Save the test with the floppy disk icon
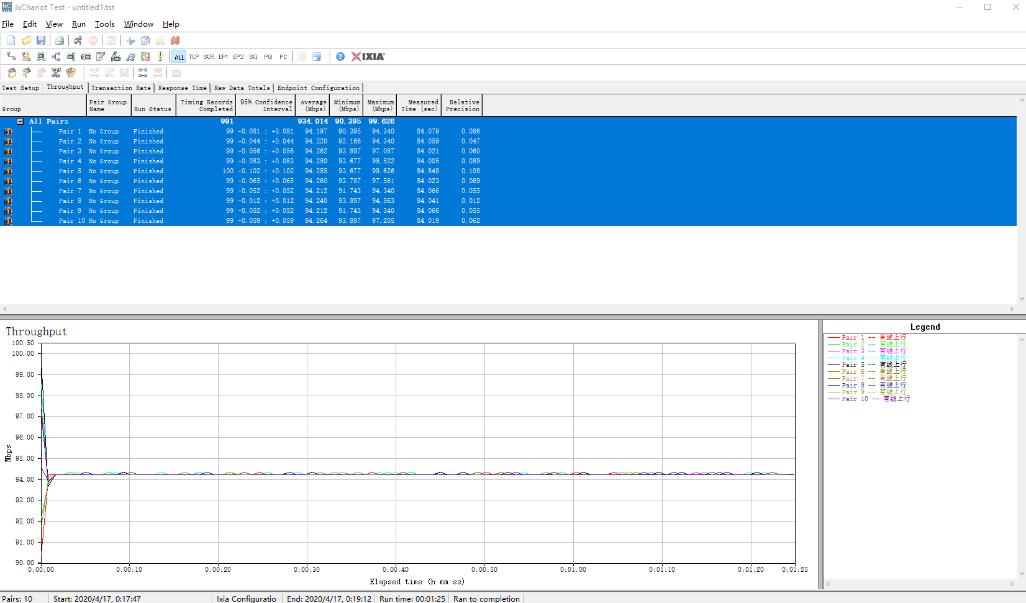1026x603 pixels. (41, 40)
